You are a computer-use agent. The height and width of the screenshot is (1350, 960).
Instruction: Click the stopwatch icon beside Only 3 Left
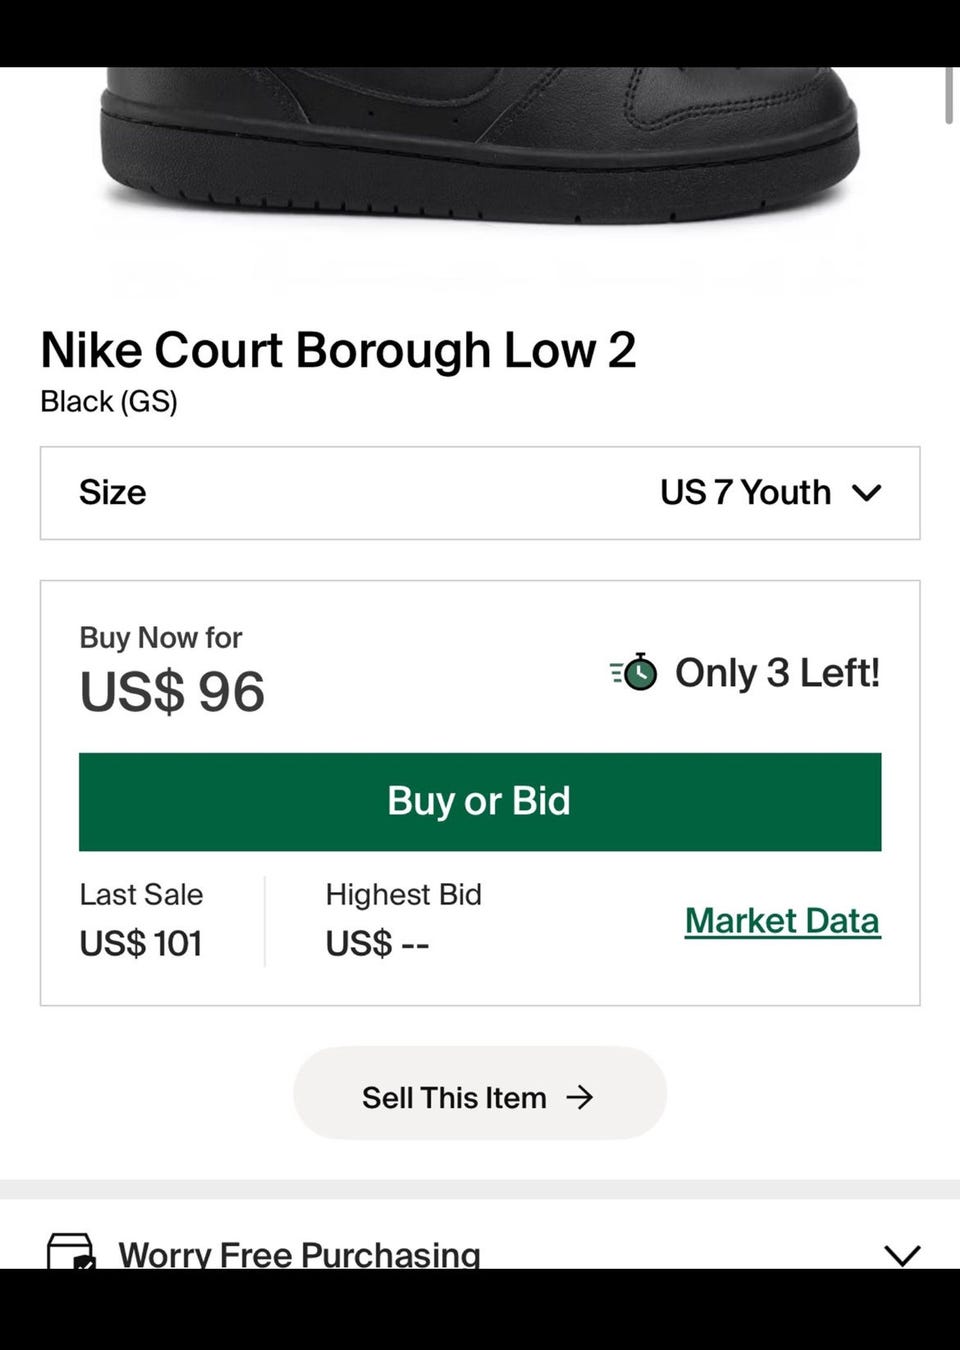pos(635,673)
